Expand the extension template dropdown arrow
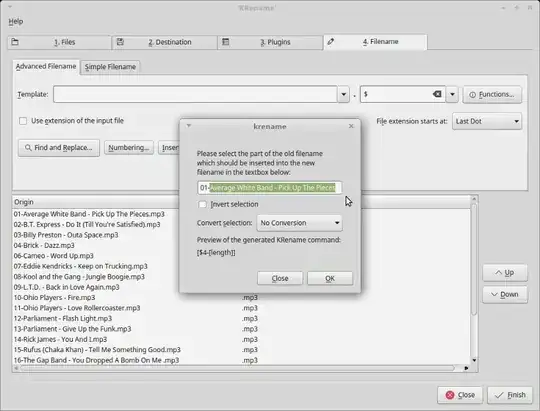 point(452,94)
